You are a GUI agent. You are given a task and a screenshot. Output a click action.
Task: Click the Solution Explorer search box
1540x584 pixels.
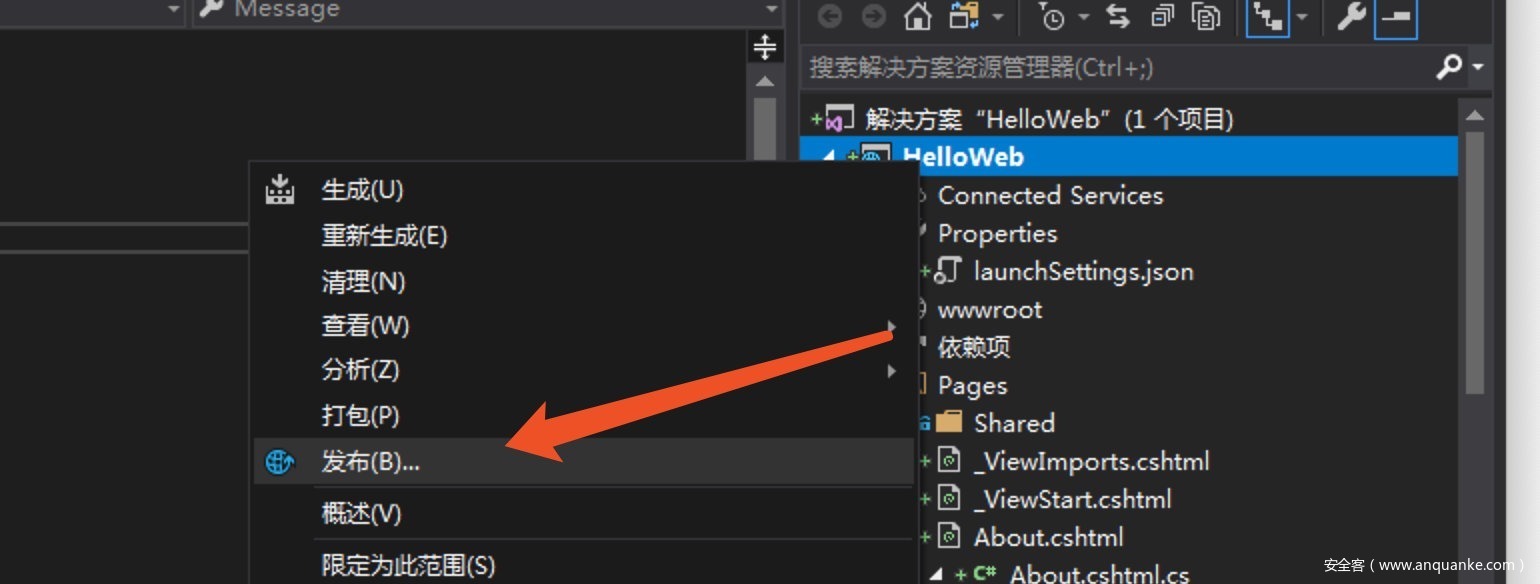tap(1110, 67)
